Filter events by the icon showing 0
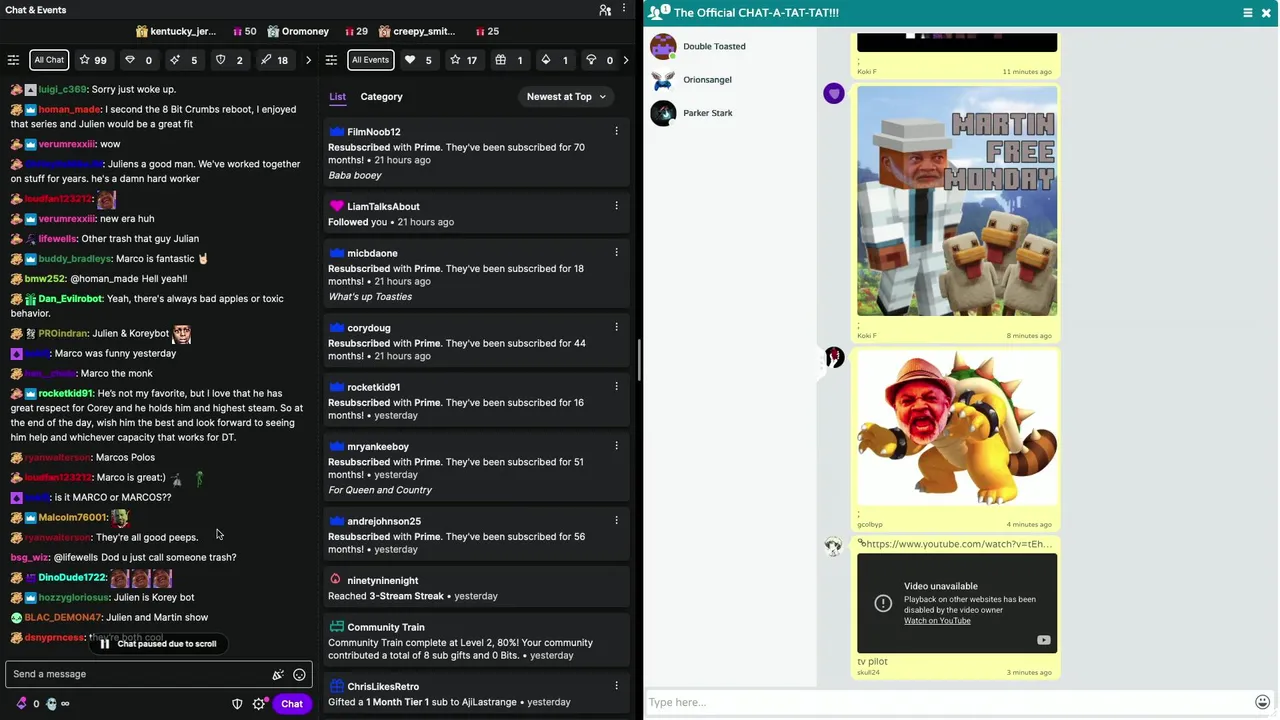The width and height of the screenshot is (1280, 720). 599,60
